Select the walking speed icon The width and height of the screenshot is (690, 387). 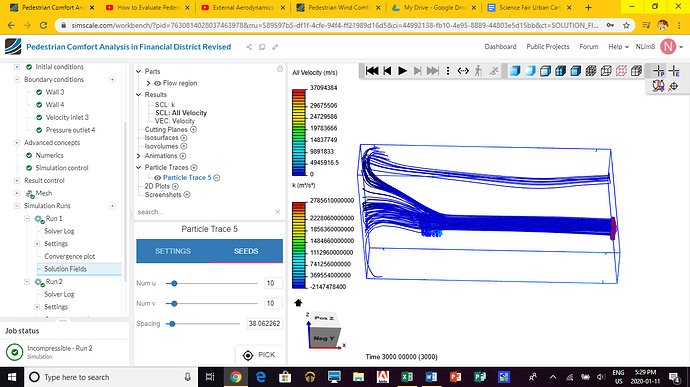click(478, 71)
